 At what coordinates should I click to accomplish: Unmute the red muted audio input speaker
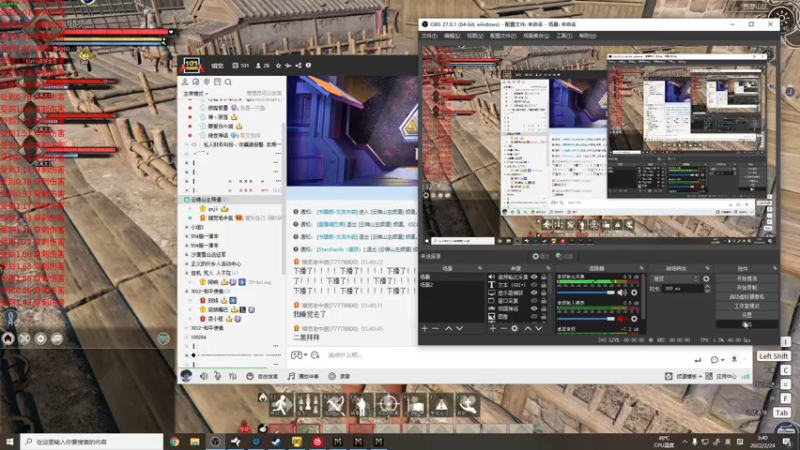pos(621,318)
